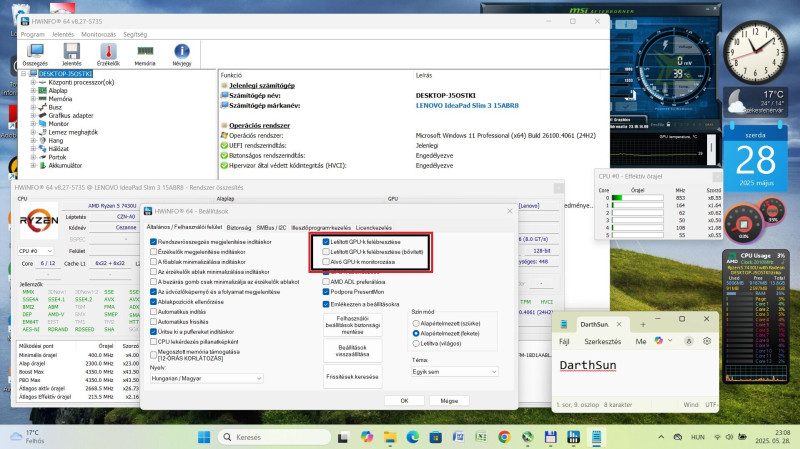Show hidden tray icons chevron

(661, 437)
